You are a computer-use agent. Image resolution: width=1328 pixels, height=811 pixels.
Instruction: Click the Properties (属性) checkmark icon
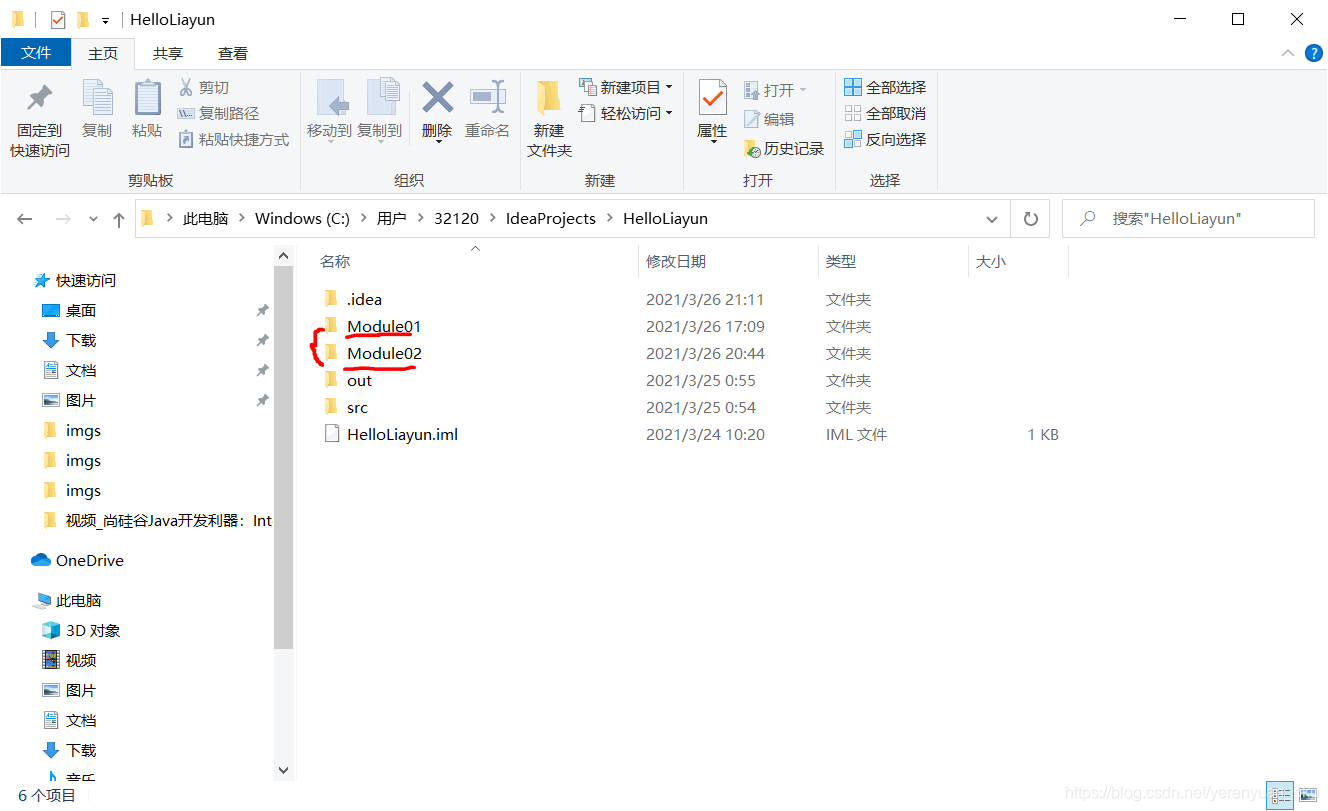712,98
